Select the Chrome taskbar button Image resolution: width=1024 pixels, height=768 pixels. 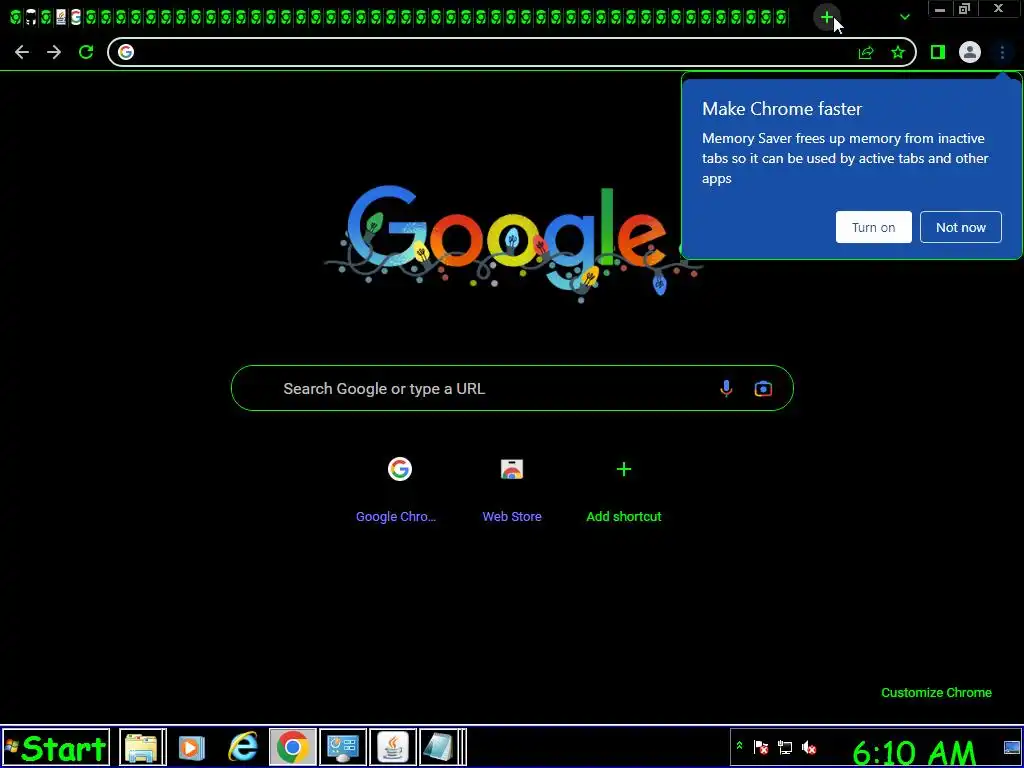point(293,748)
